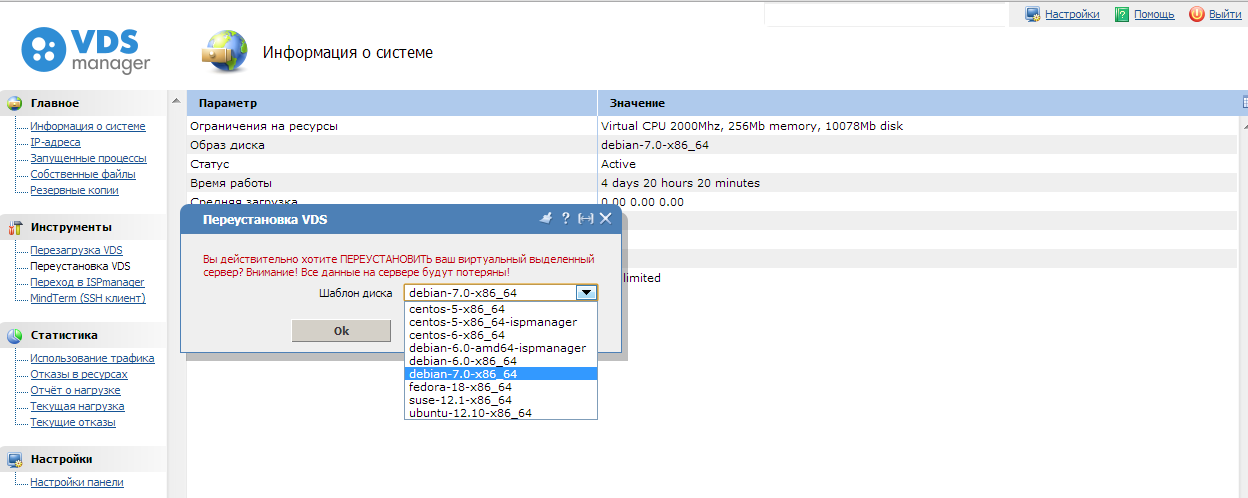The image size is (1248, 498).
Task: Click the empty search field at top
Action: coord(885,14)
